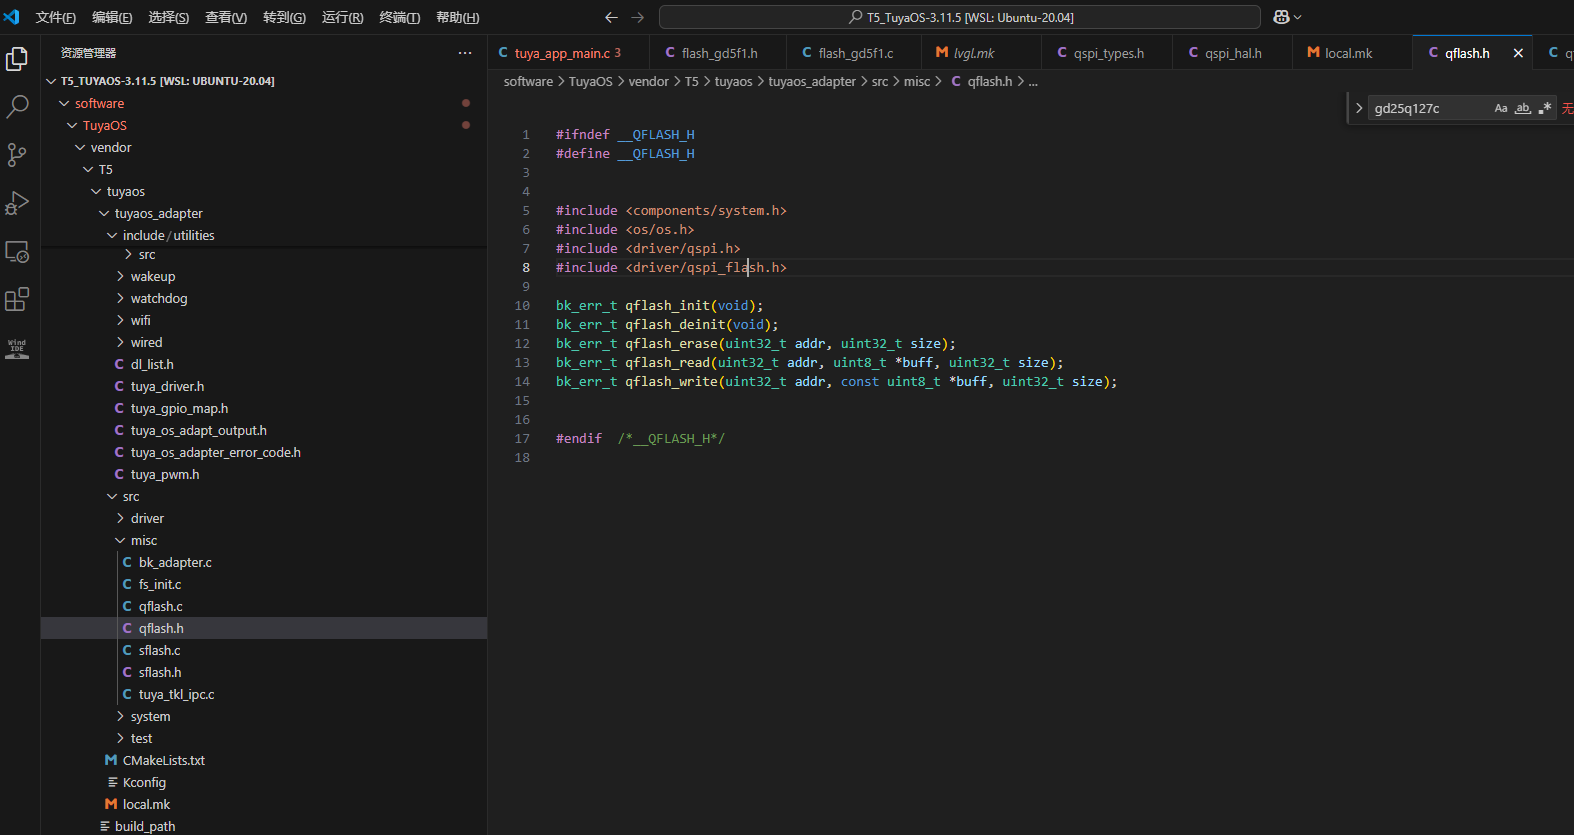Collapse the tuyaos_adapter folder

(x=264, y=213)
